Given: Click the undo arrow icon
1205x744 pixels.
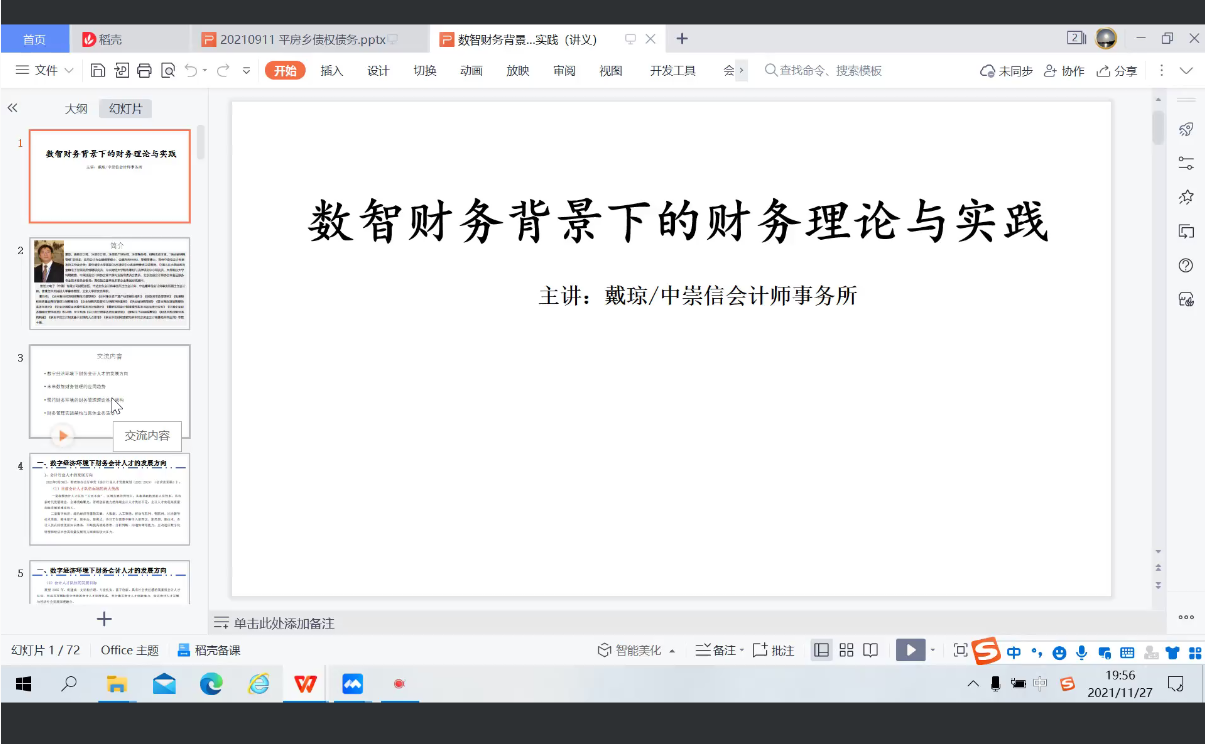Looking at the screenshot, I should point(191,71).
